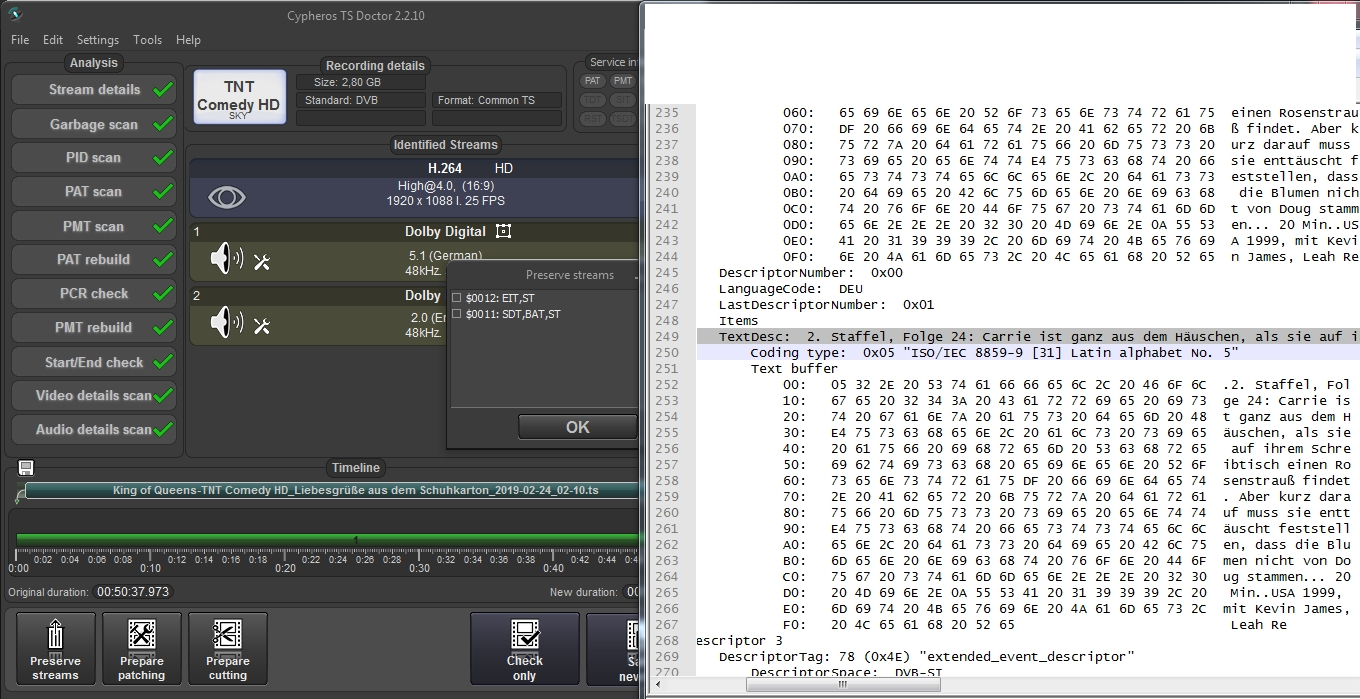
Task: Select the PMT scan step
Action: (94, 226)
